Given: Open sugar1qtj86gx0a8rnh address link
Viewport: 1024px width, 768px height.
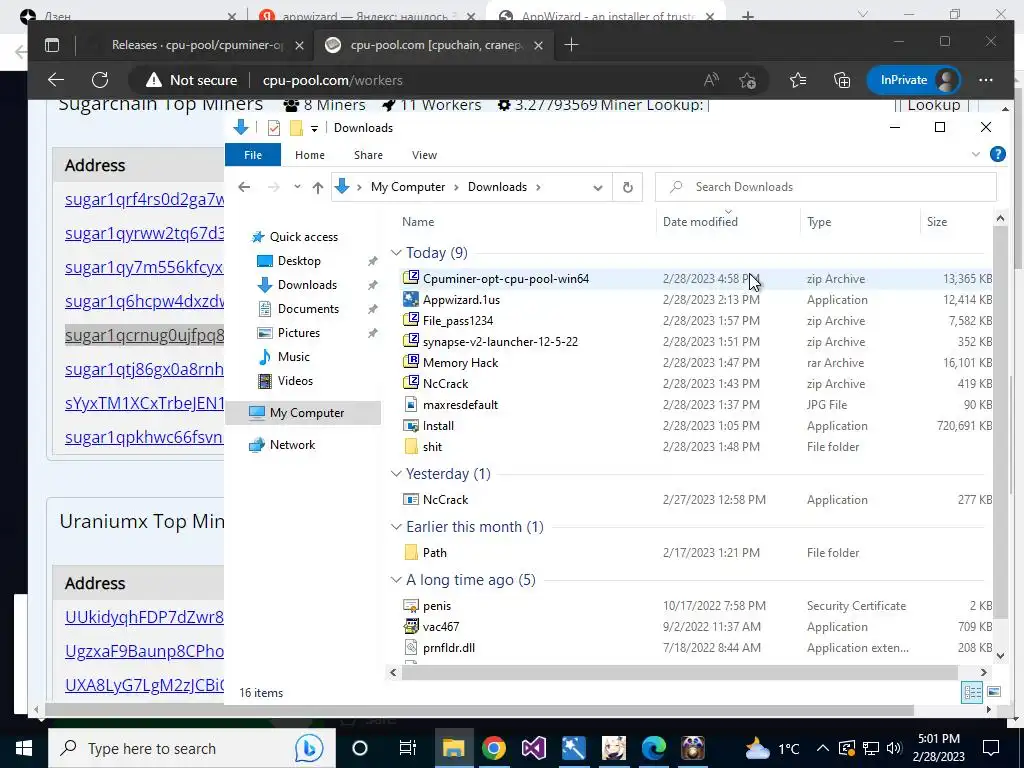Looking at the screenshot, I should point(144,369).
